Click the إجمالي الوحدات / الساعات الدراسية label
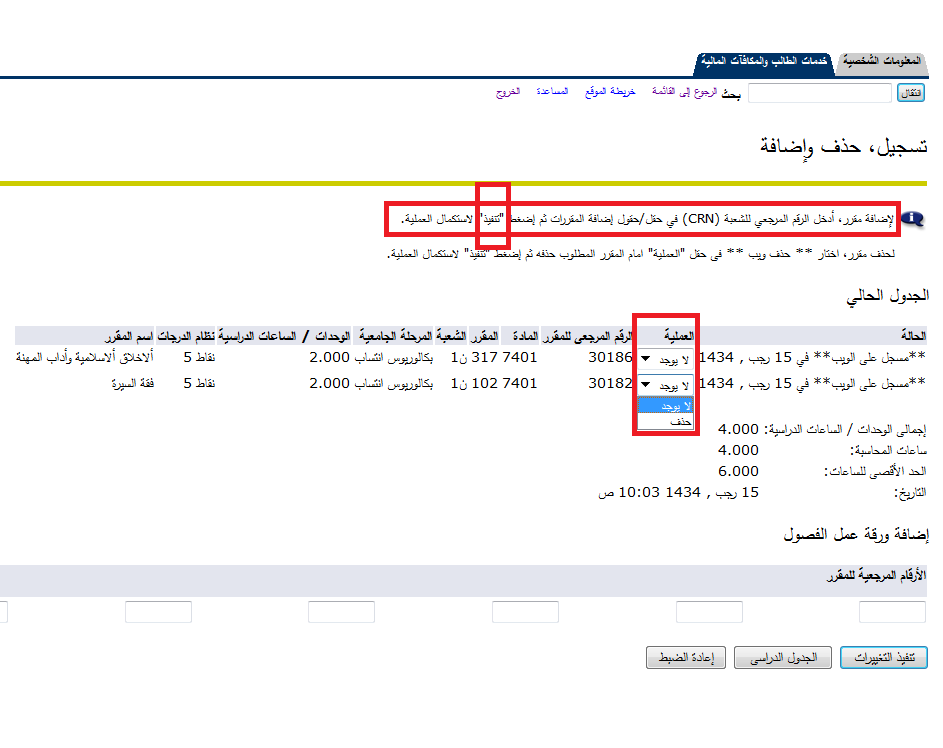 (x=845, y=430)
